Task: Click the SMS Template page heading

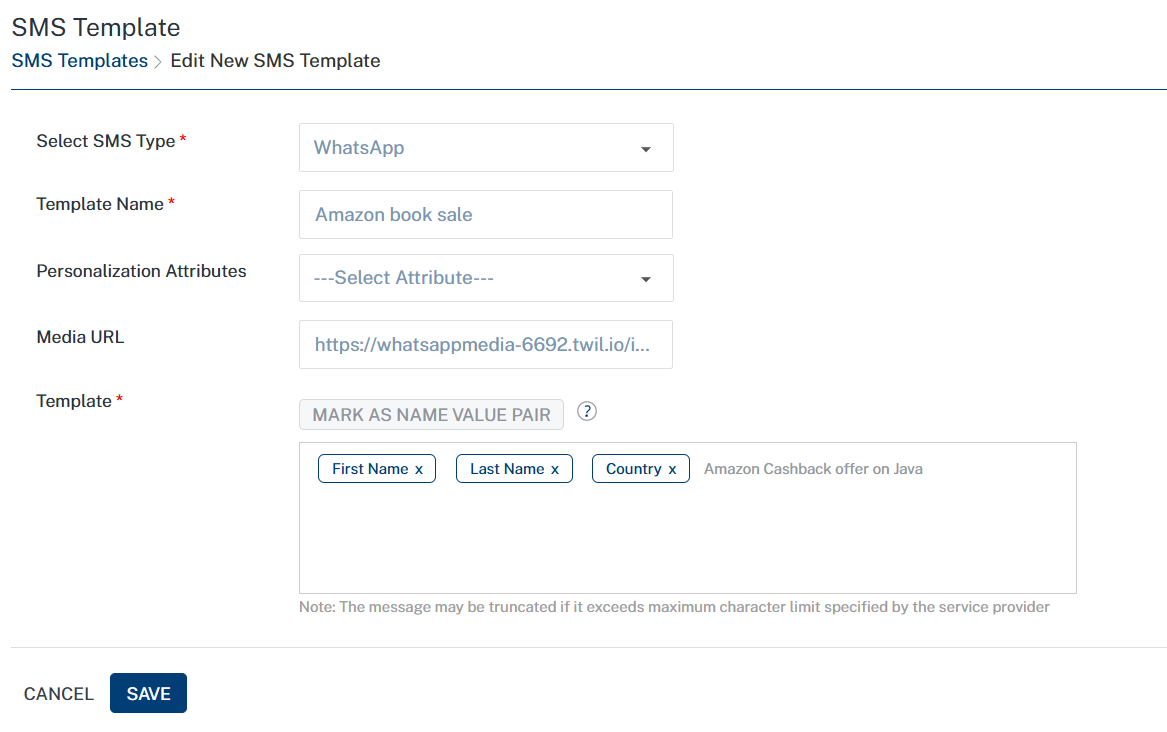Action: tap(96, 27)
